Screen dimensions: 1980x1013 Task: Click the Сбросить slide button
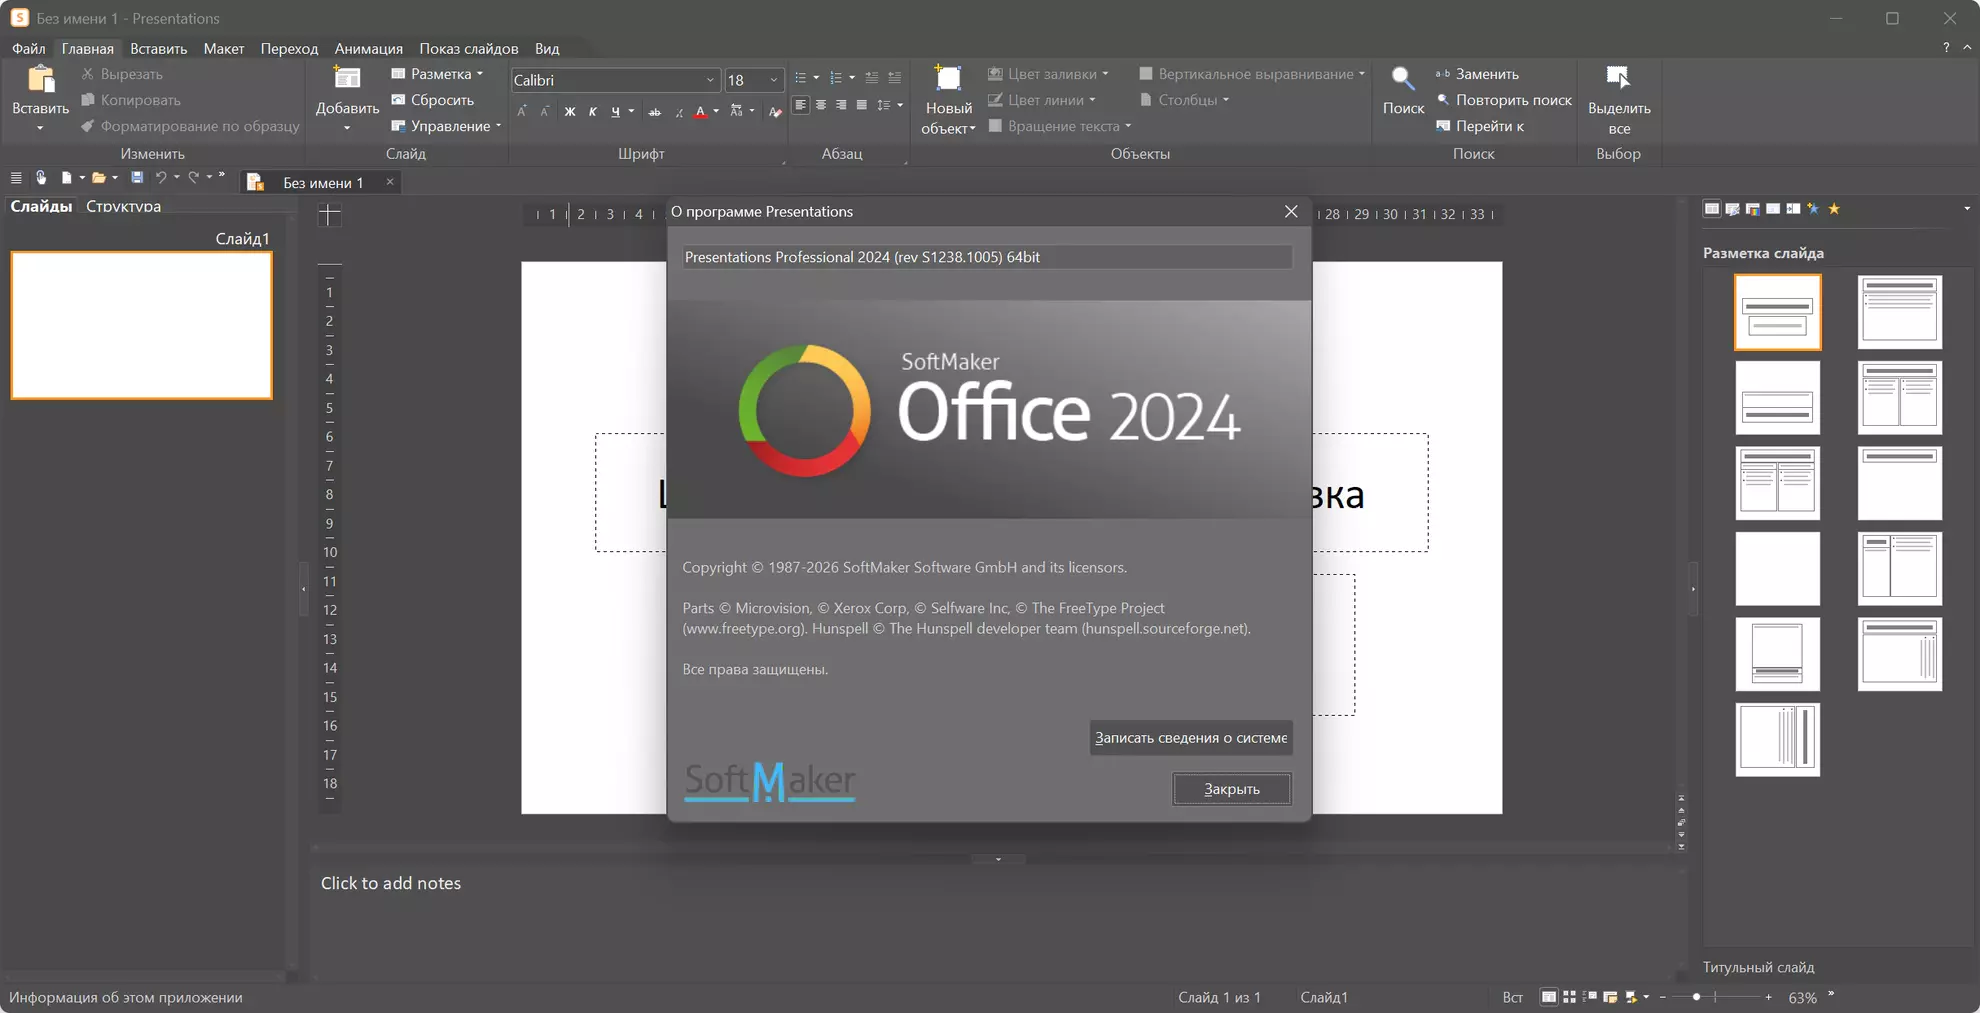pos(432,100)
